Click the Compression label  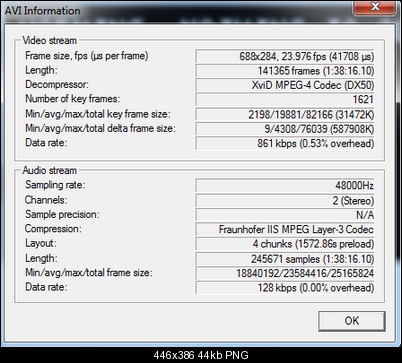(53, 229)
